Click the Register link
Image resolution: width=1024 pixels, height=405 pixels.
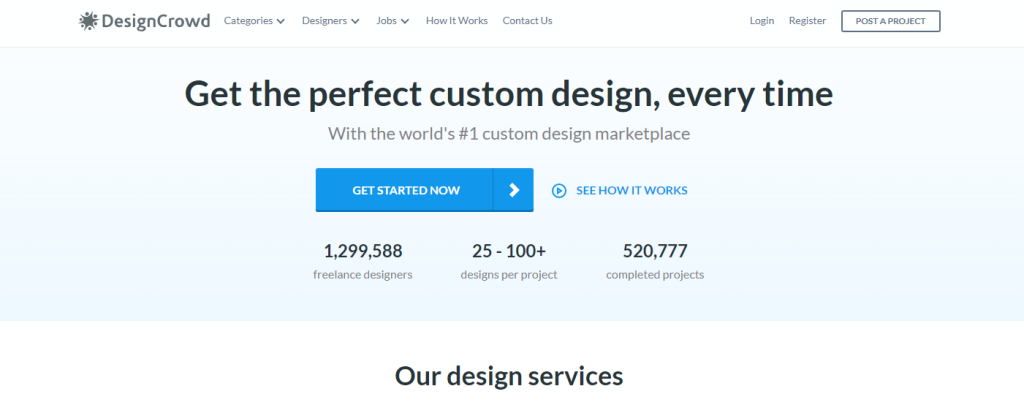pyautogui.click(x=807, y=21)
